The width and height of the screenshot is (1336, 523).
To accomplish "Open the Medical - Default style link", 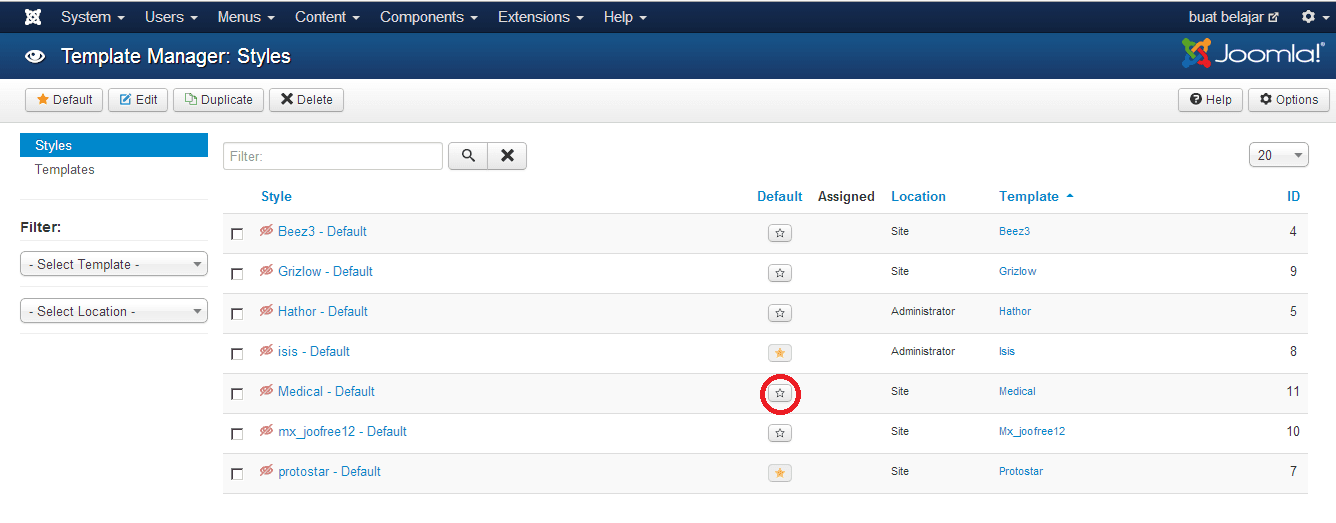I will click(x=326, y=391).
